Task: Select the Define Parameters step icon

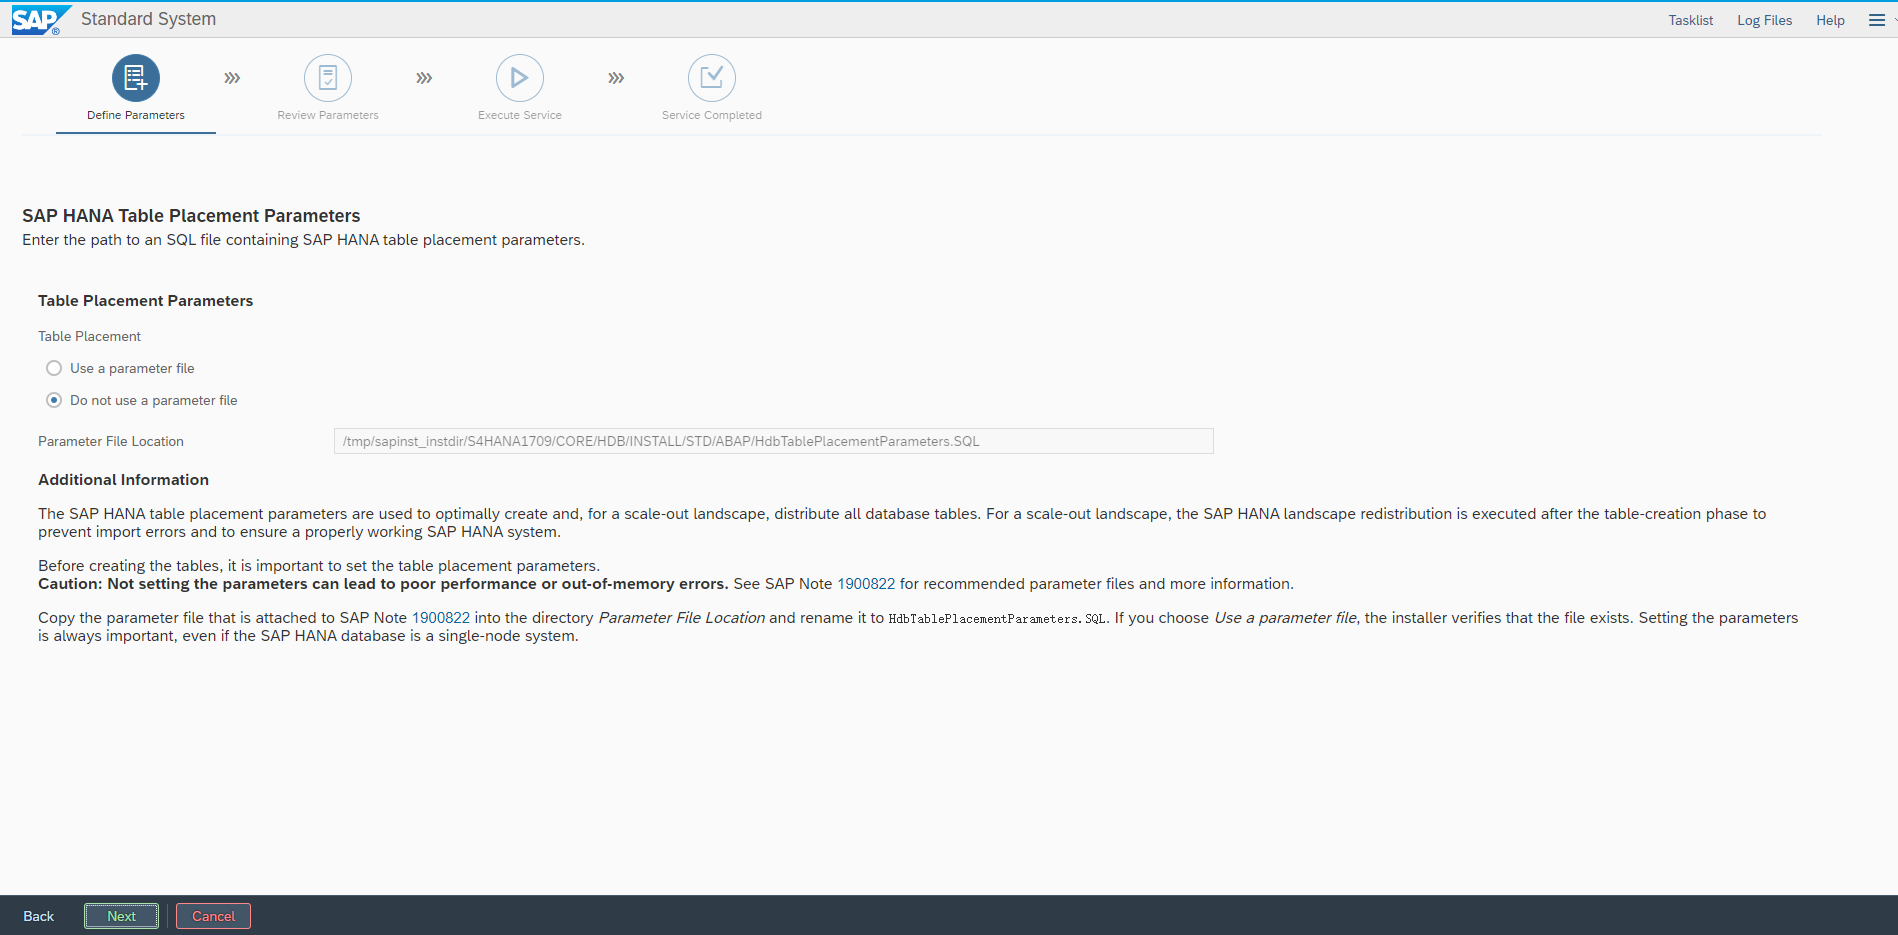Action: tap(136, 78)
